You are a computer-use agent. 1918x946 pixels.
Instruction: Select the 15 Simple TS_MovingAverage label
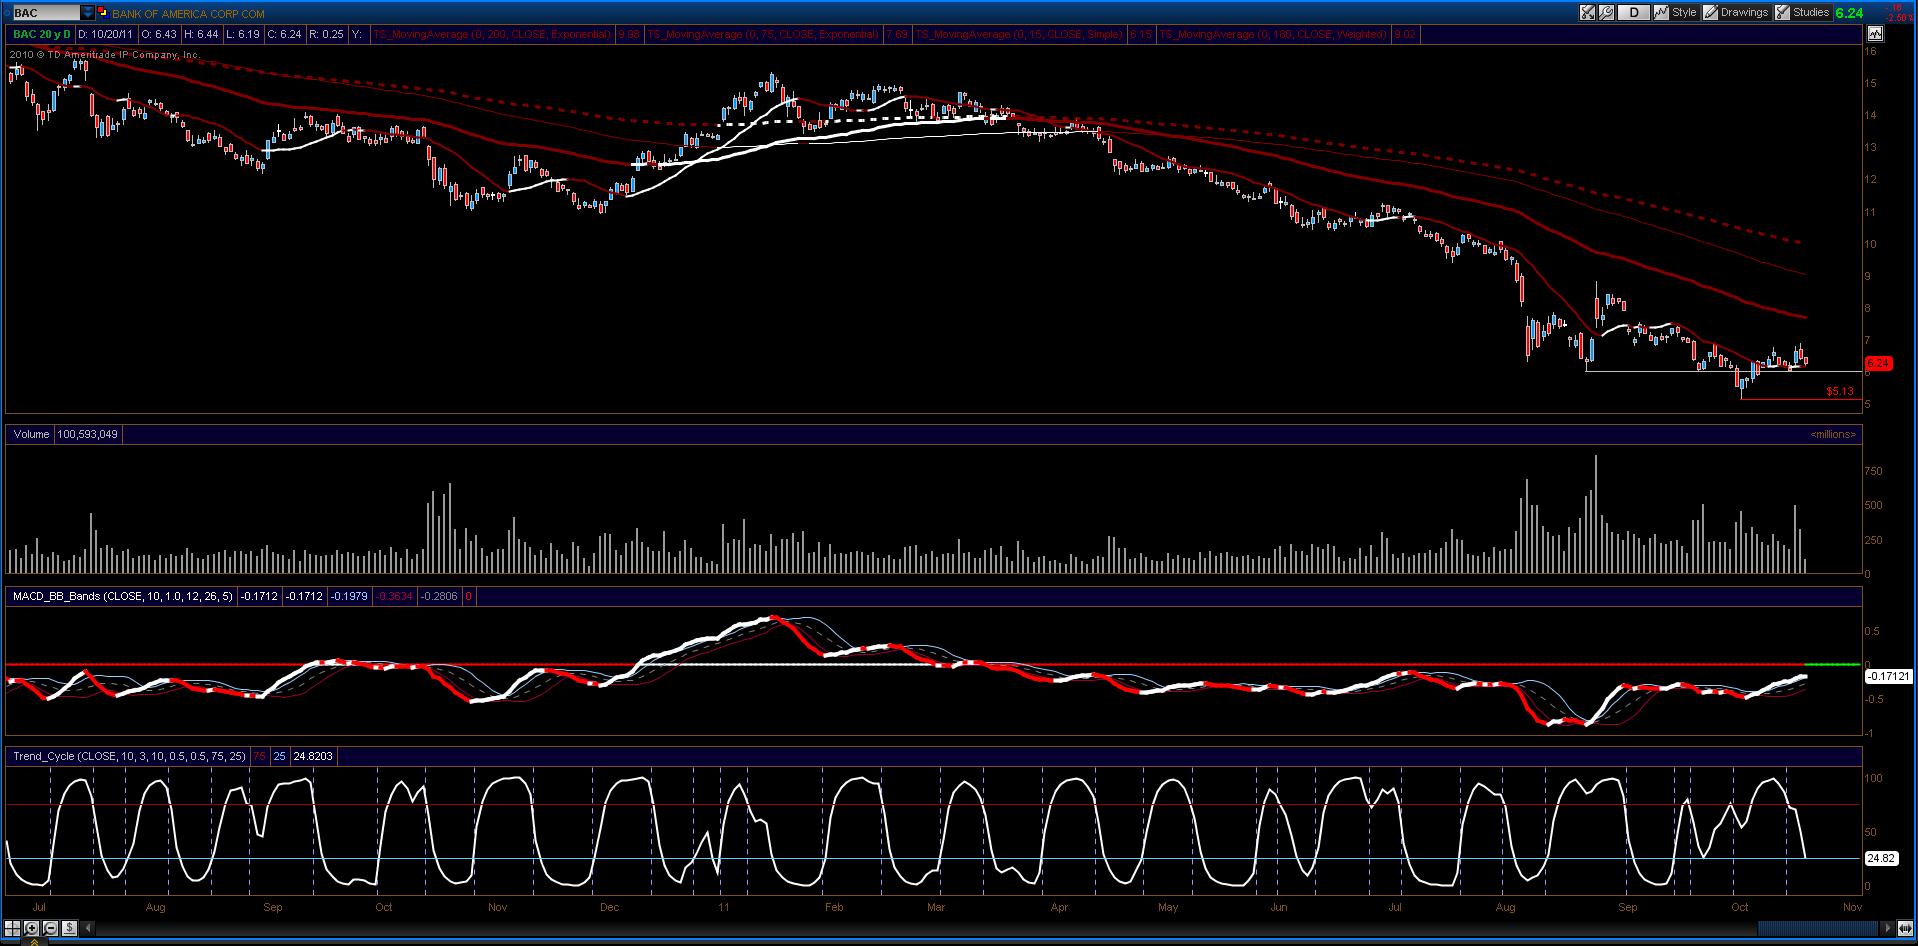tap(1018, 34)
